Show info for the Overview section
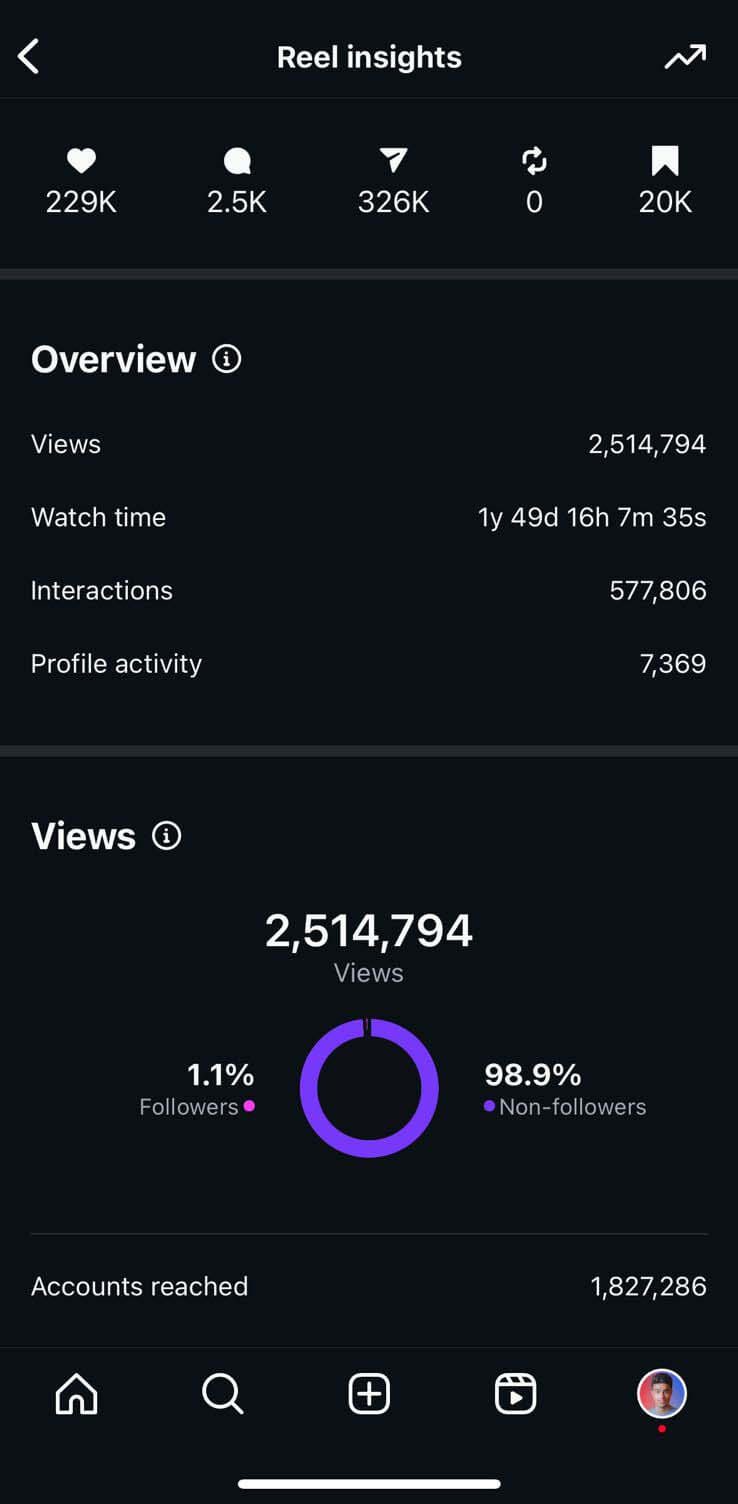This screenshot has width=738, height=1504. pos(227,359)
